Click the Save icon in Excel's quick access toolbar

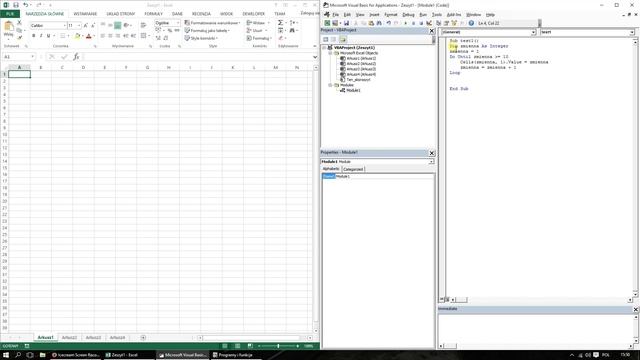tap(16, 5)
